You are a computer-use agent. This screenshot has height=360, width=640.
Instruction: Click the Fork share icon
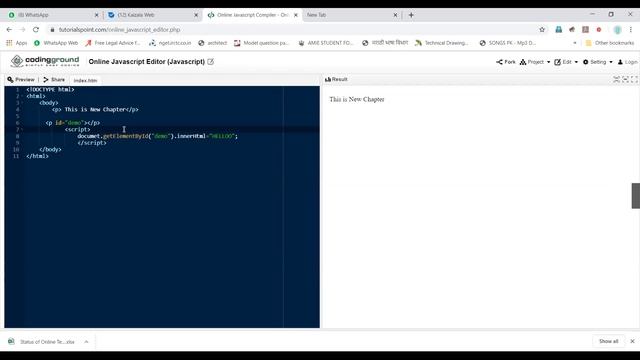click(499, 62)
